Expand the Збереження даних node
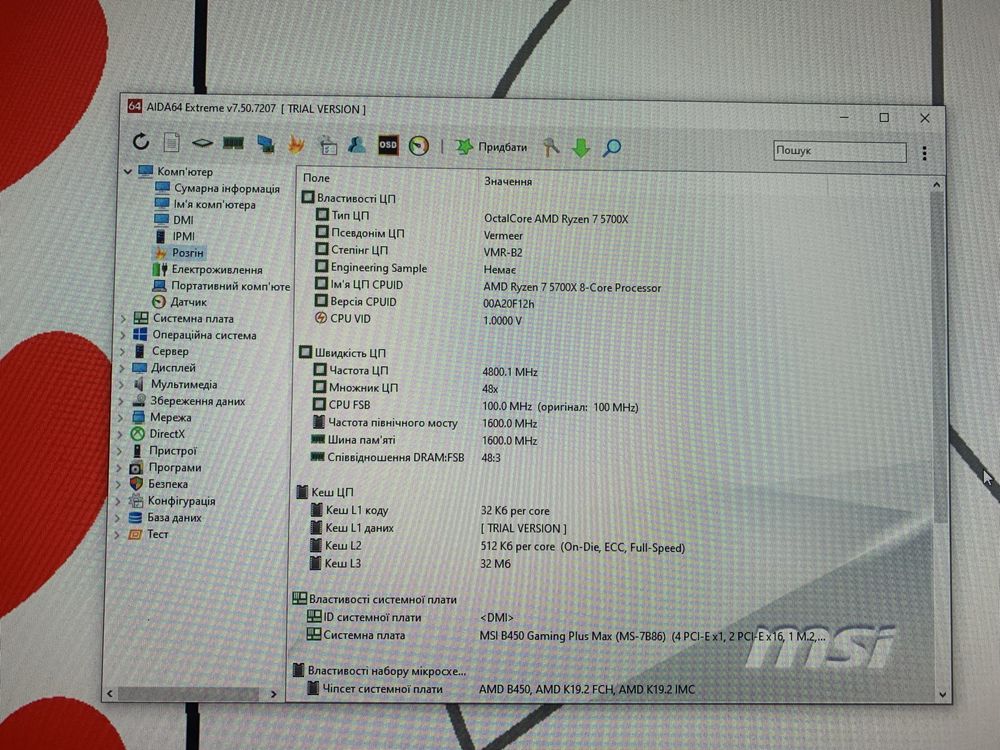 (x=121, y=401)
